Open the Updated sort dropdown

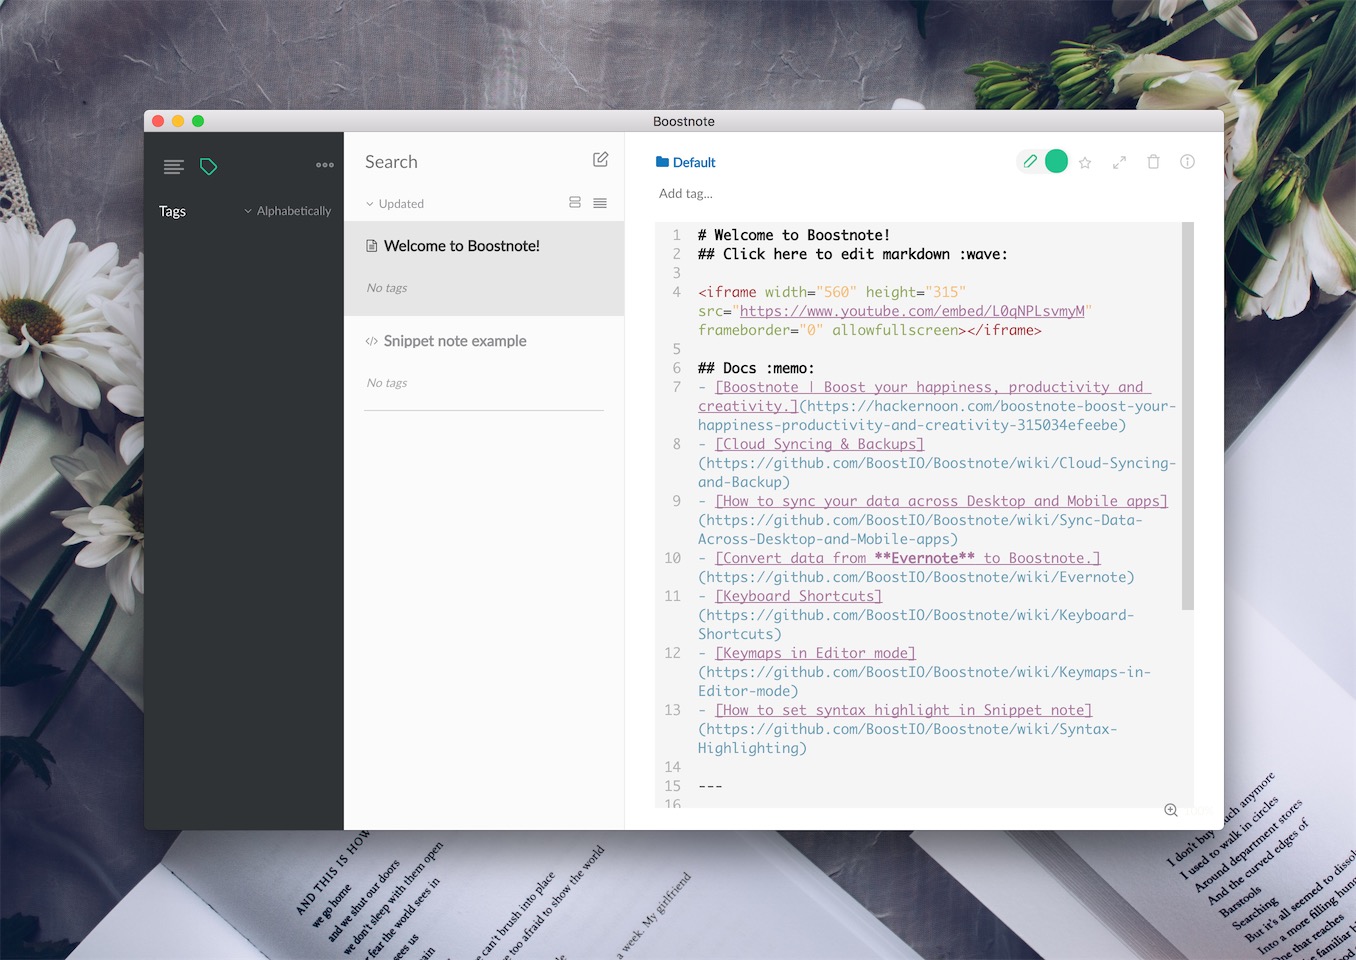pyautogui.click(x=395, y=204)
